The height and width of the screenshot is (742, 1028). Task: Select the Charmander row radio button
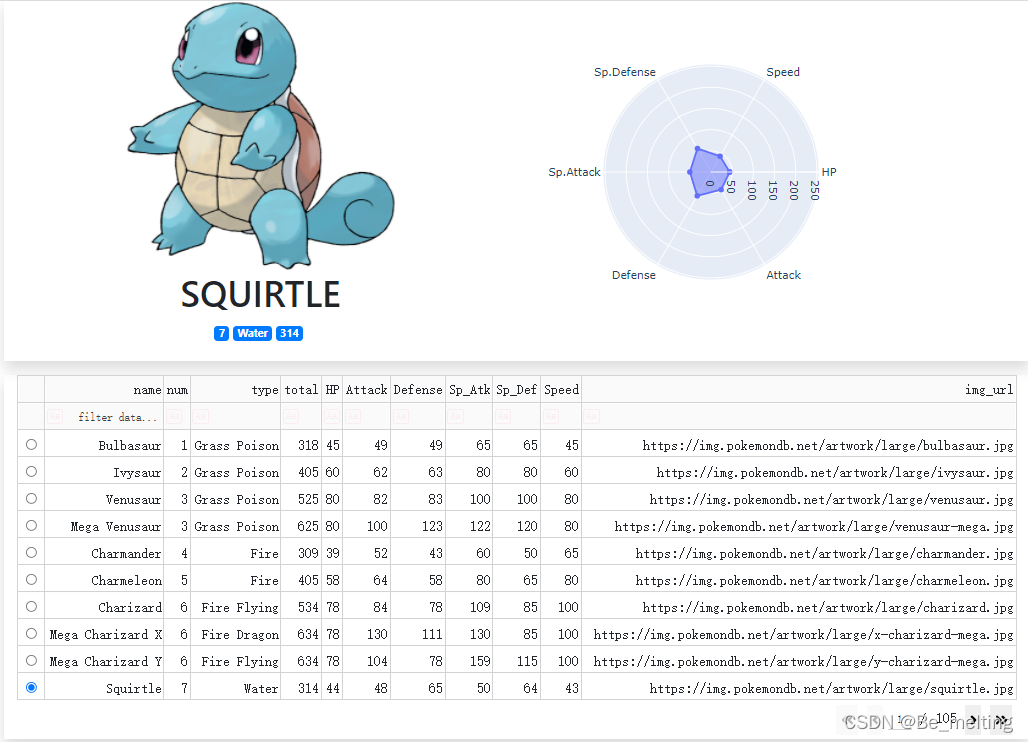click(x=31, y=552)
